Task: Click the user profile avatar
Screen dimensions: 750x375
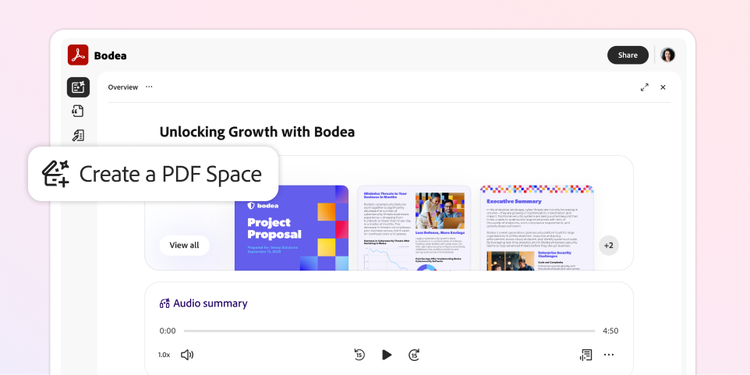Action: click(x=668, y=55)
